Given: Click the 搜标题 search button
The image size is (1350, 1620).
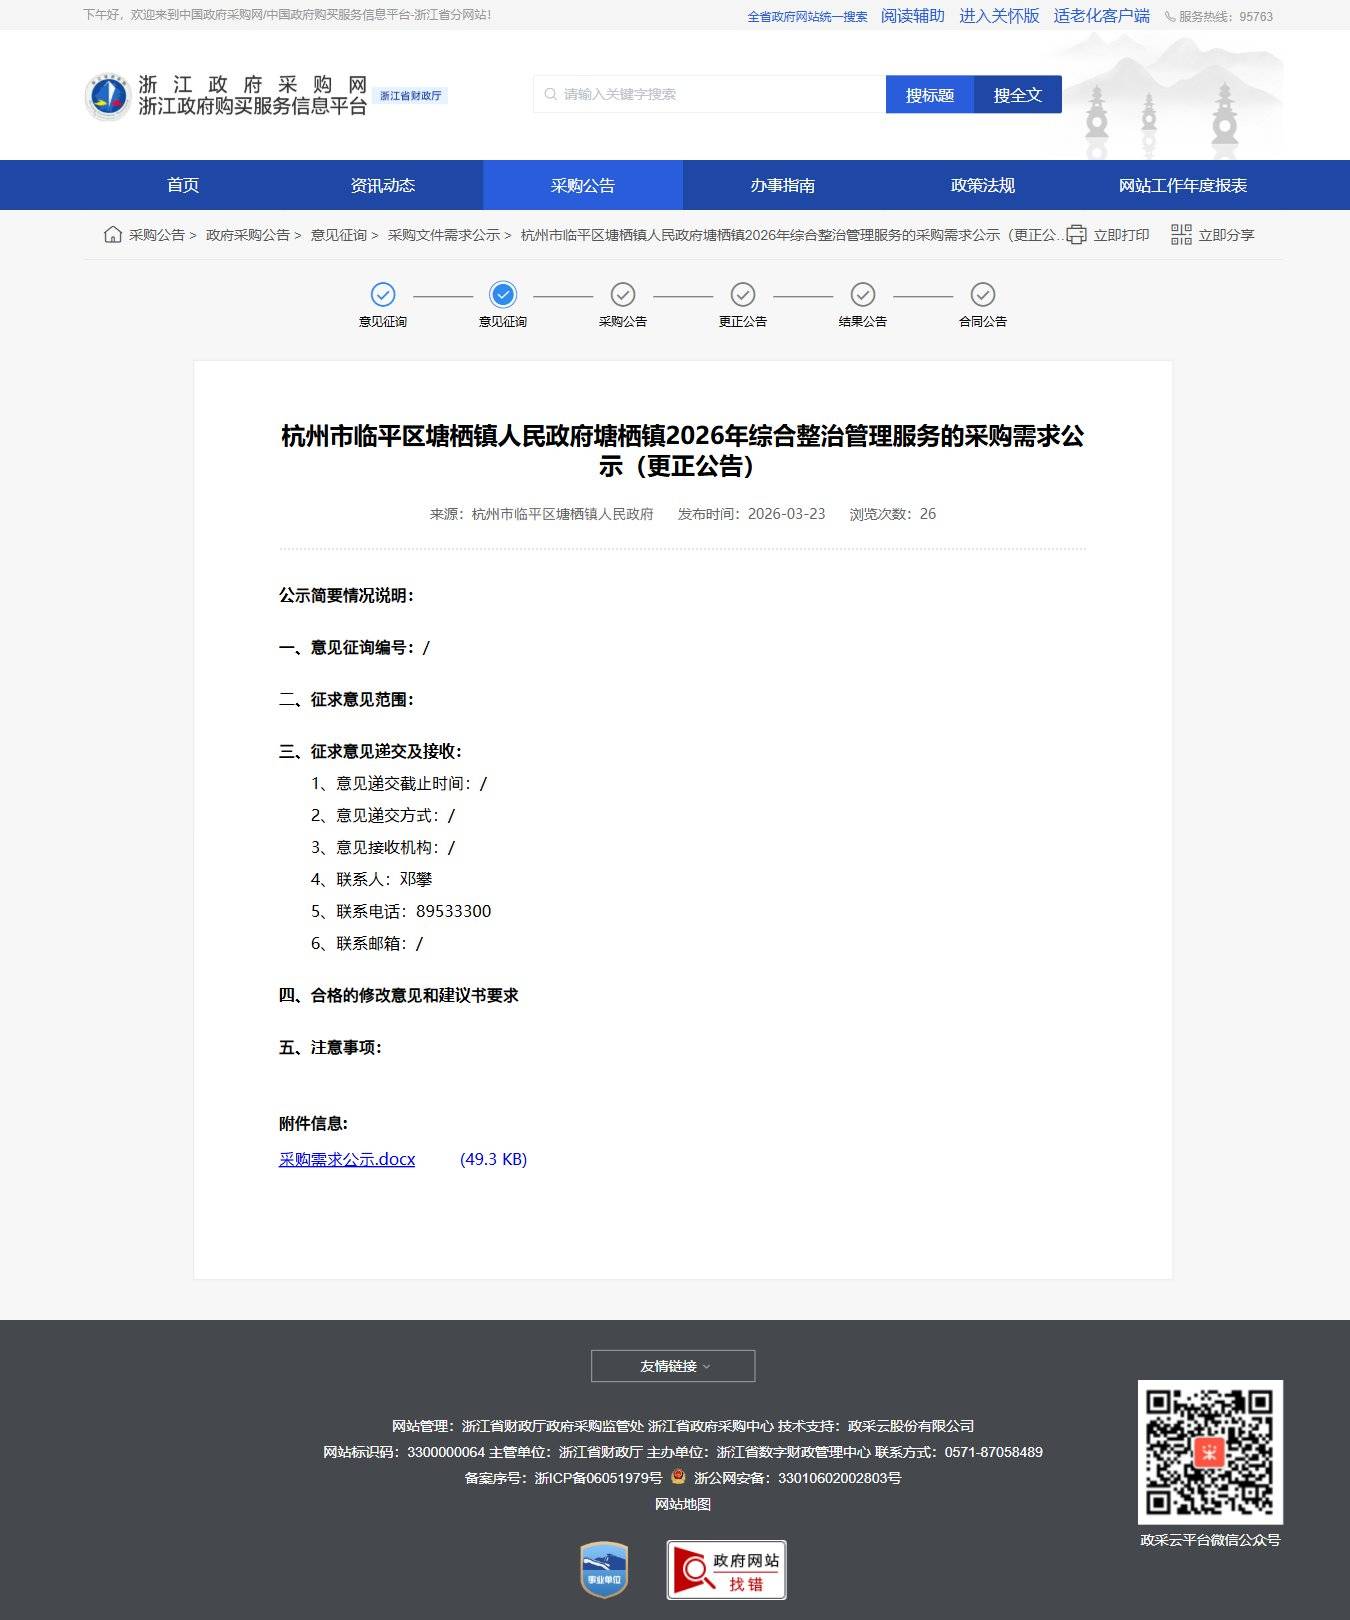Looking at the screenshot, I should tap(929, 95).
